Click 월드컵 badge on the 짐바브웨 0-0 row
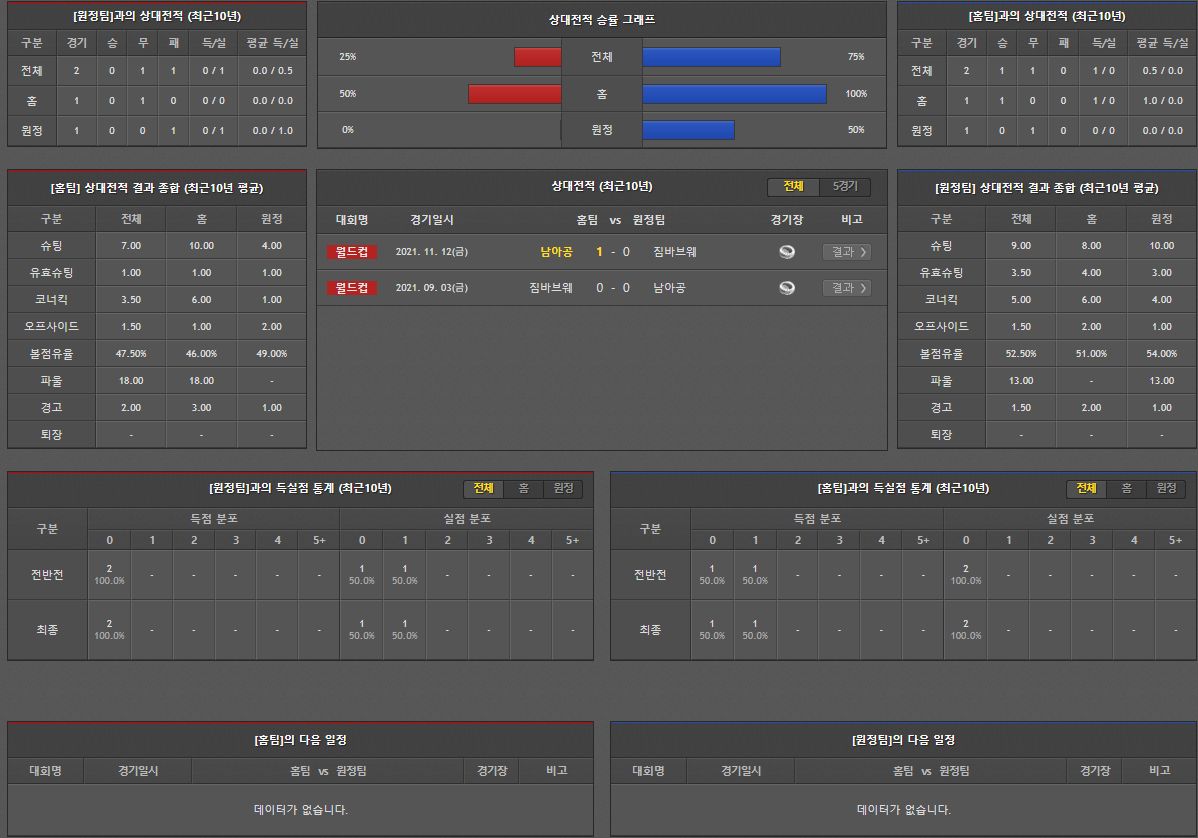The image size is (1198, 838). click(351, 288)
